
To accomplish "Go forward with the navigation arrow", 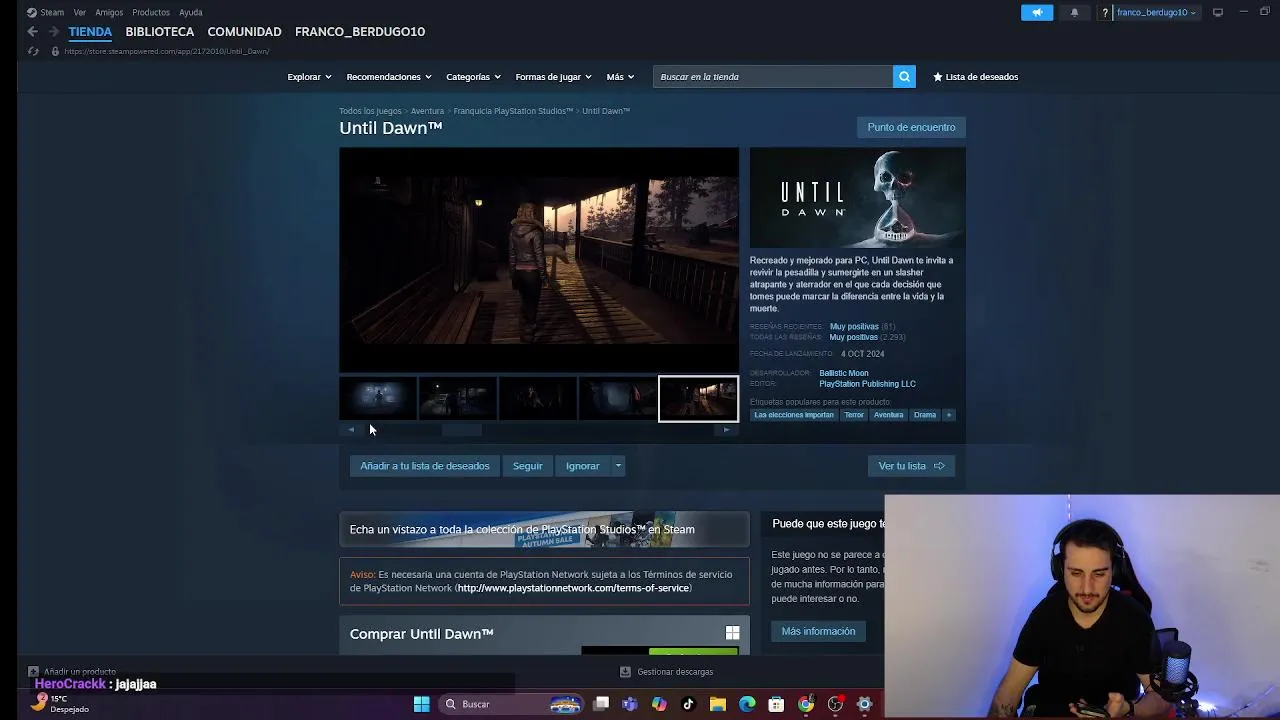I will tap(54, 32).
